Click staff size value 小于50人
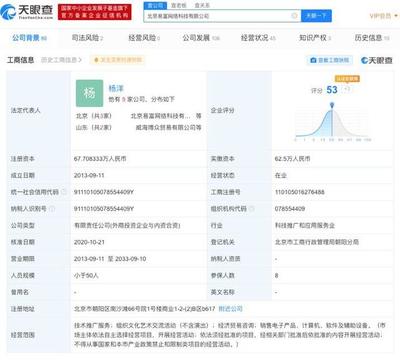The image size is (400, 361). (86, 275)
